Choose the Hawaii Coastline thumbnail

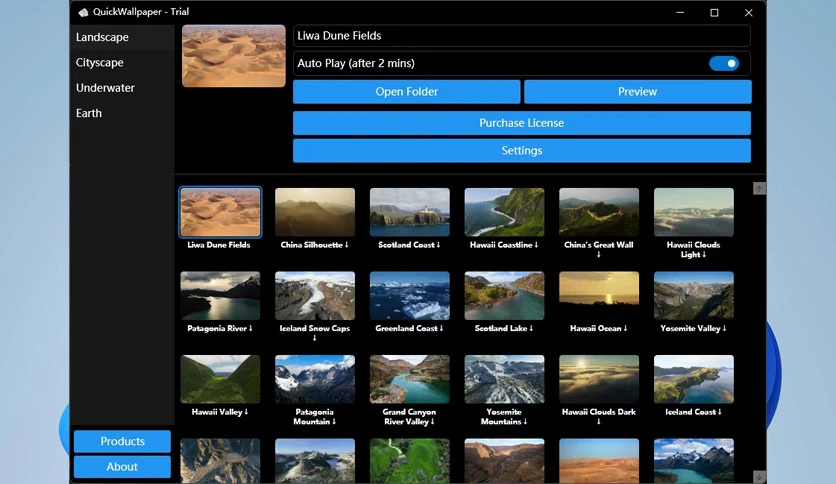click(504, 212)
